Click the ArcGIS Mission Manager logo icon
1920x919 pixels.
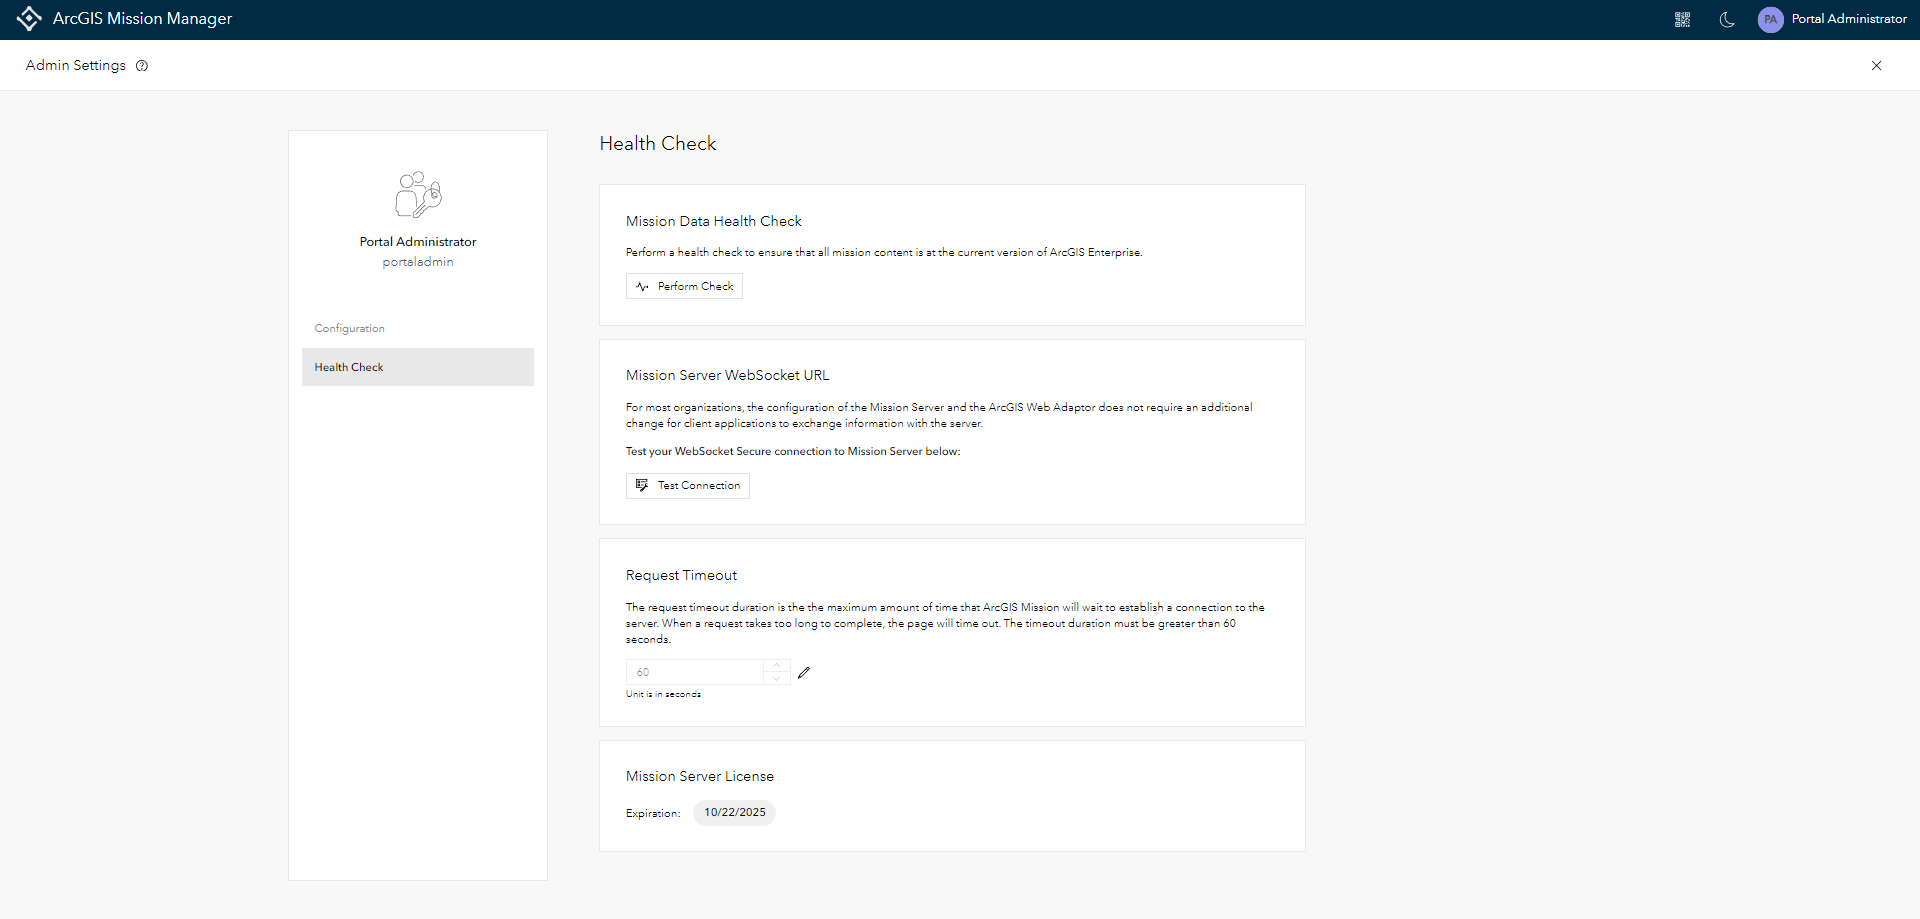pos(29,19)
